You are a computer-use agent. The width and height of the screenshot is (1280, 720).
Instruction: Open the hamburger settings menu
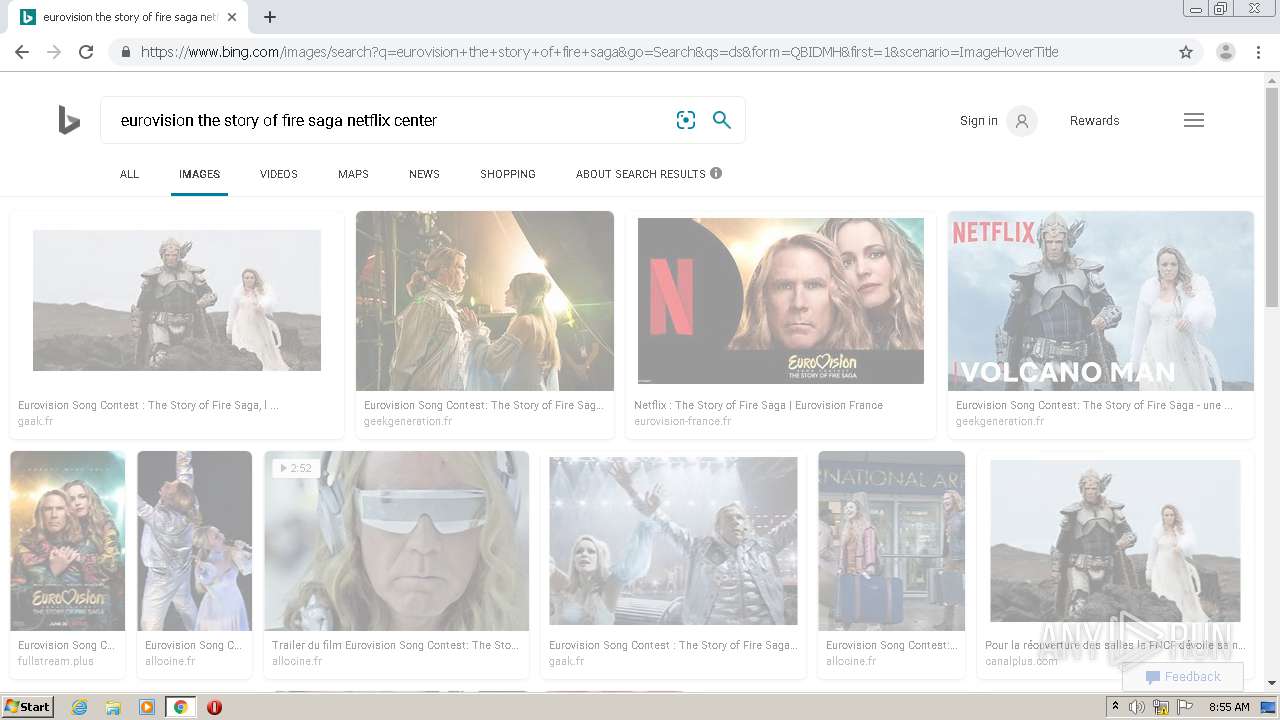[x=1194, y=120]
